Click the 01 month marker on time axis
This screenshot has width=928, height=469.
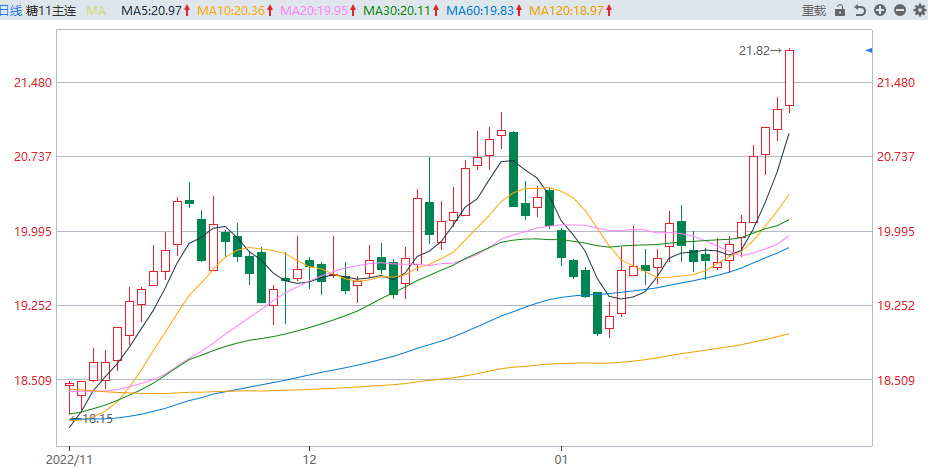[561, 460]
